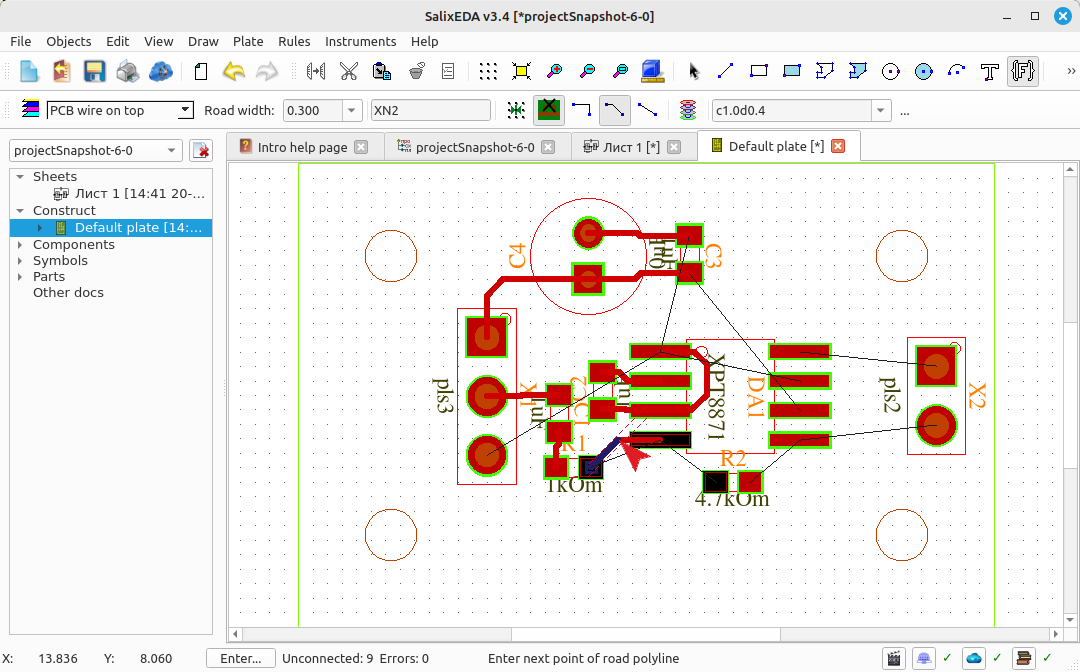
Task: Click the checklist properties icon
Action: click(448, 71)
